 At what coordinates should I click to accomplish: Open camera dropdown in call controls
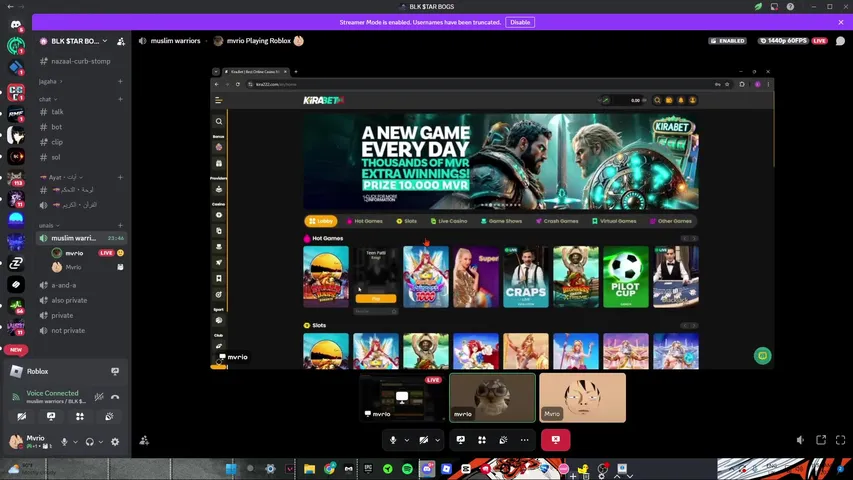coord(437,440)
